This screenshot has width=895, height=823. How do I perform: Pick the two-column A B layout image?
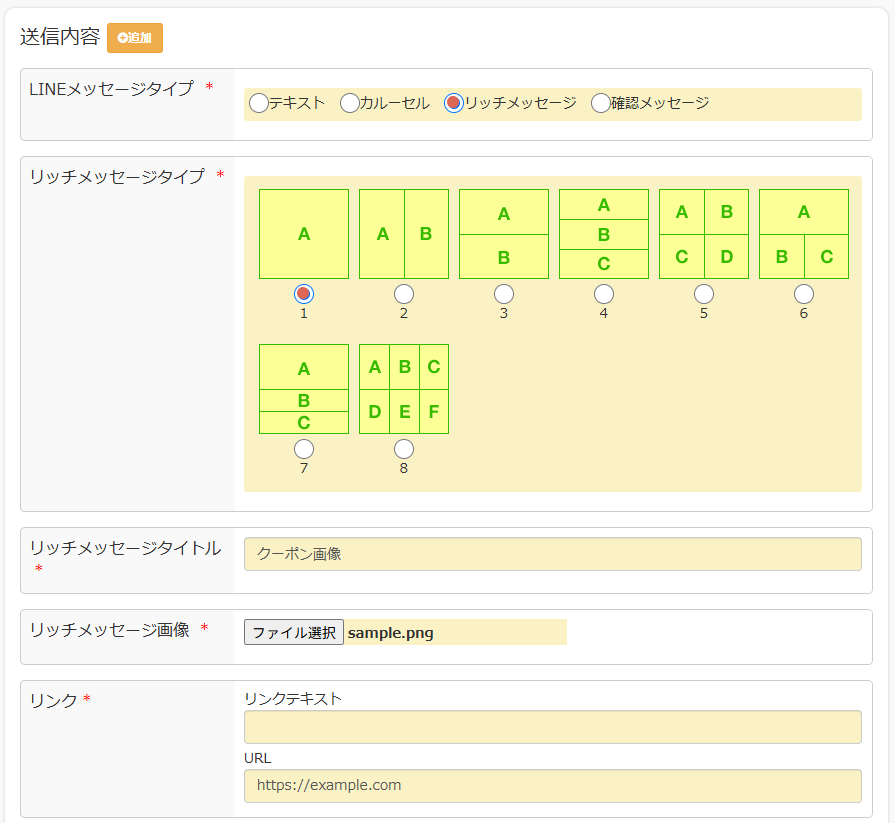pos(404,234)
